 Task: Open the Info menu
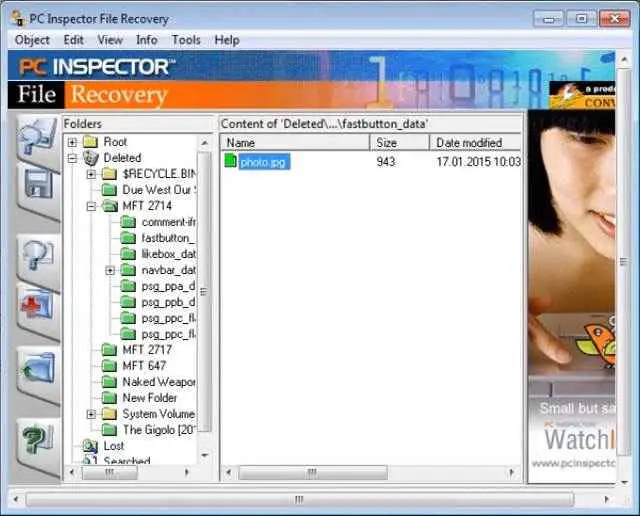[147, 40]
